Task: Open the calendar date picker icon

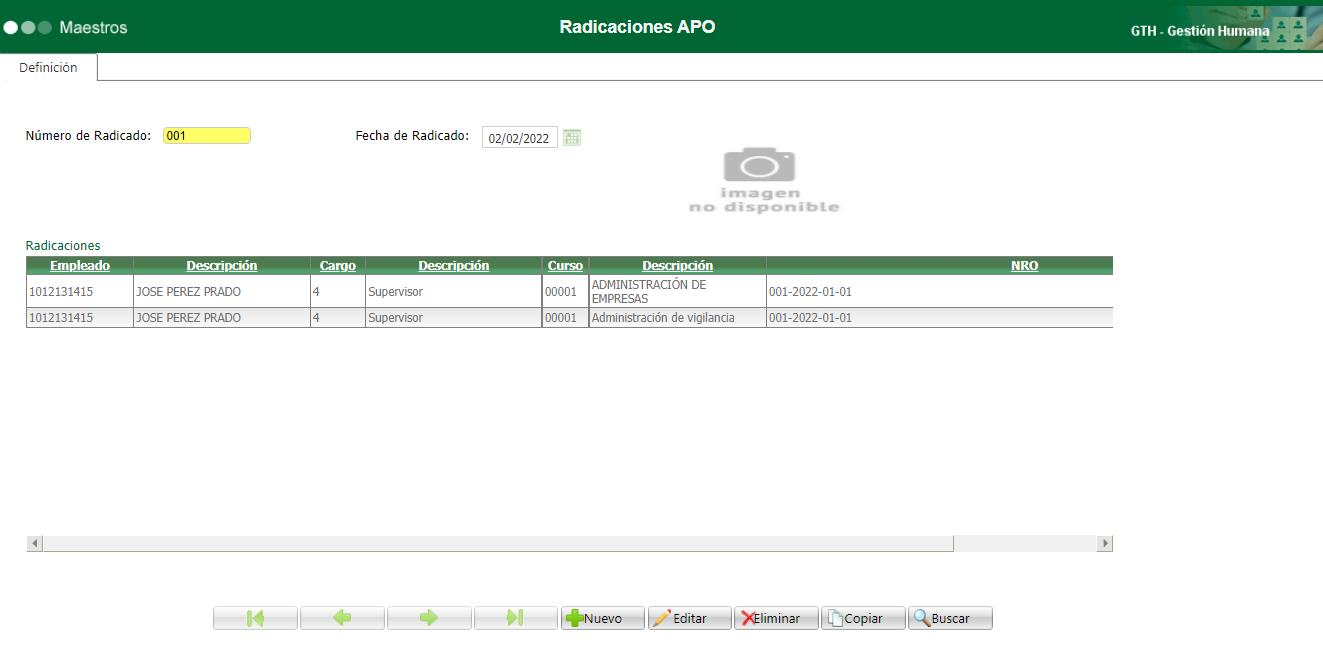Action: pos(572,137)
